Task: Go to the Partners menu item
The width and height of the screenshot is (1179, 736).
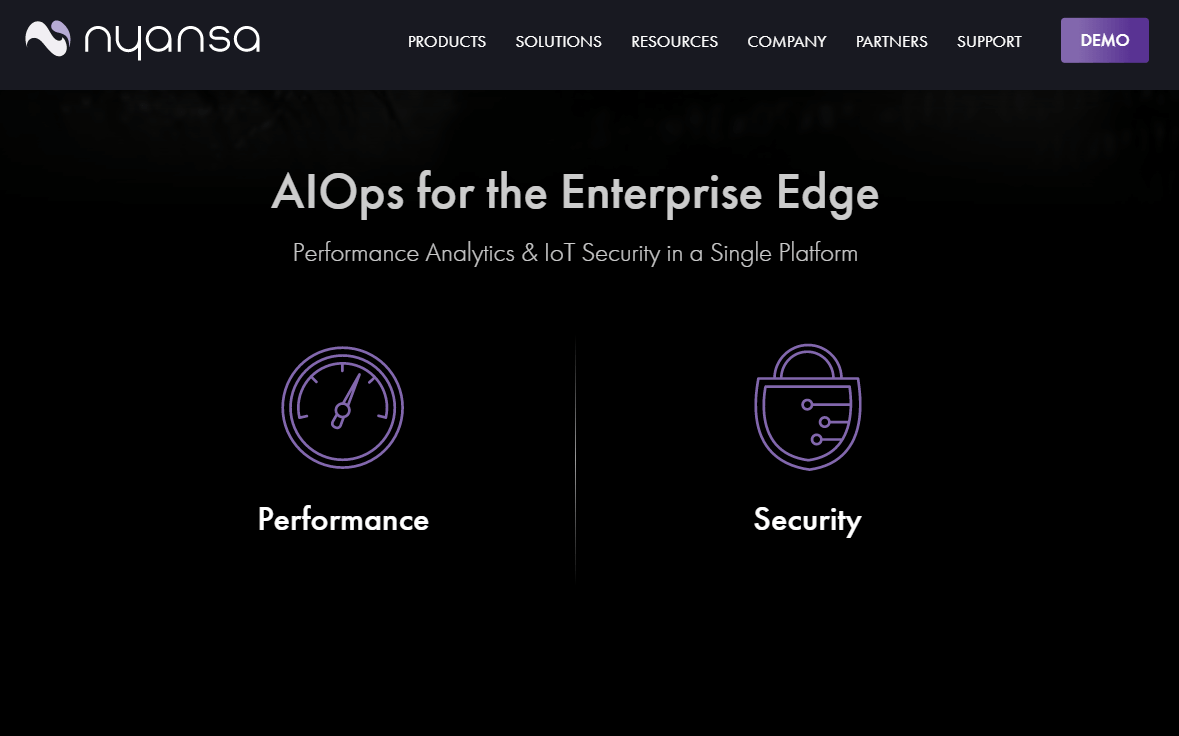Action: 891,42
